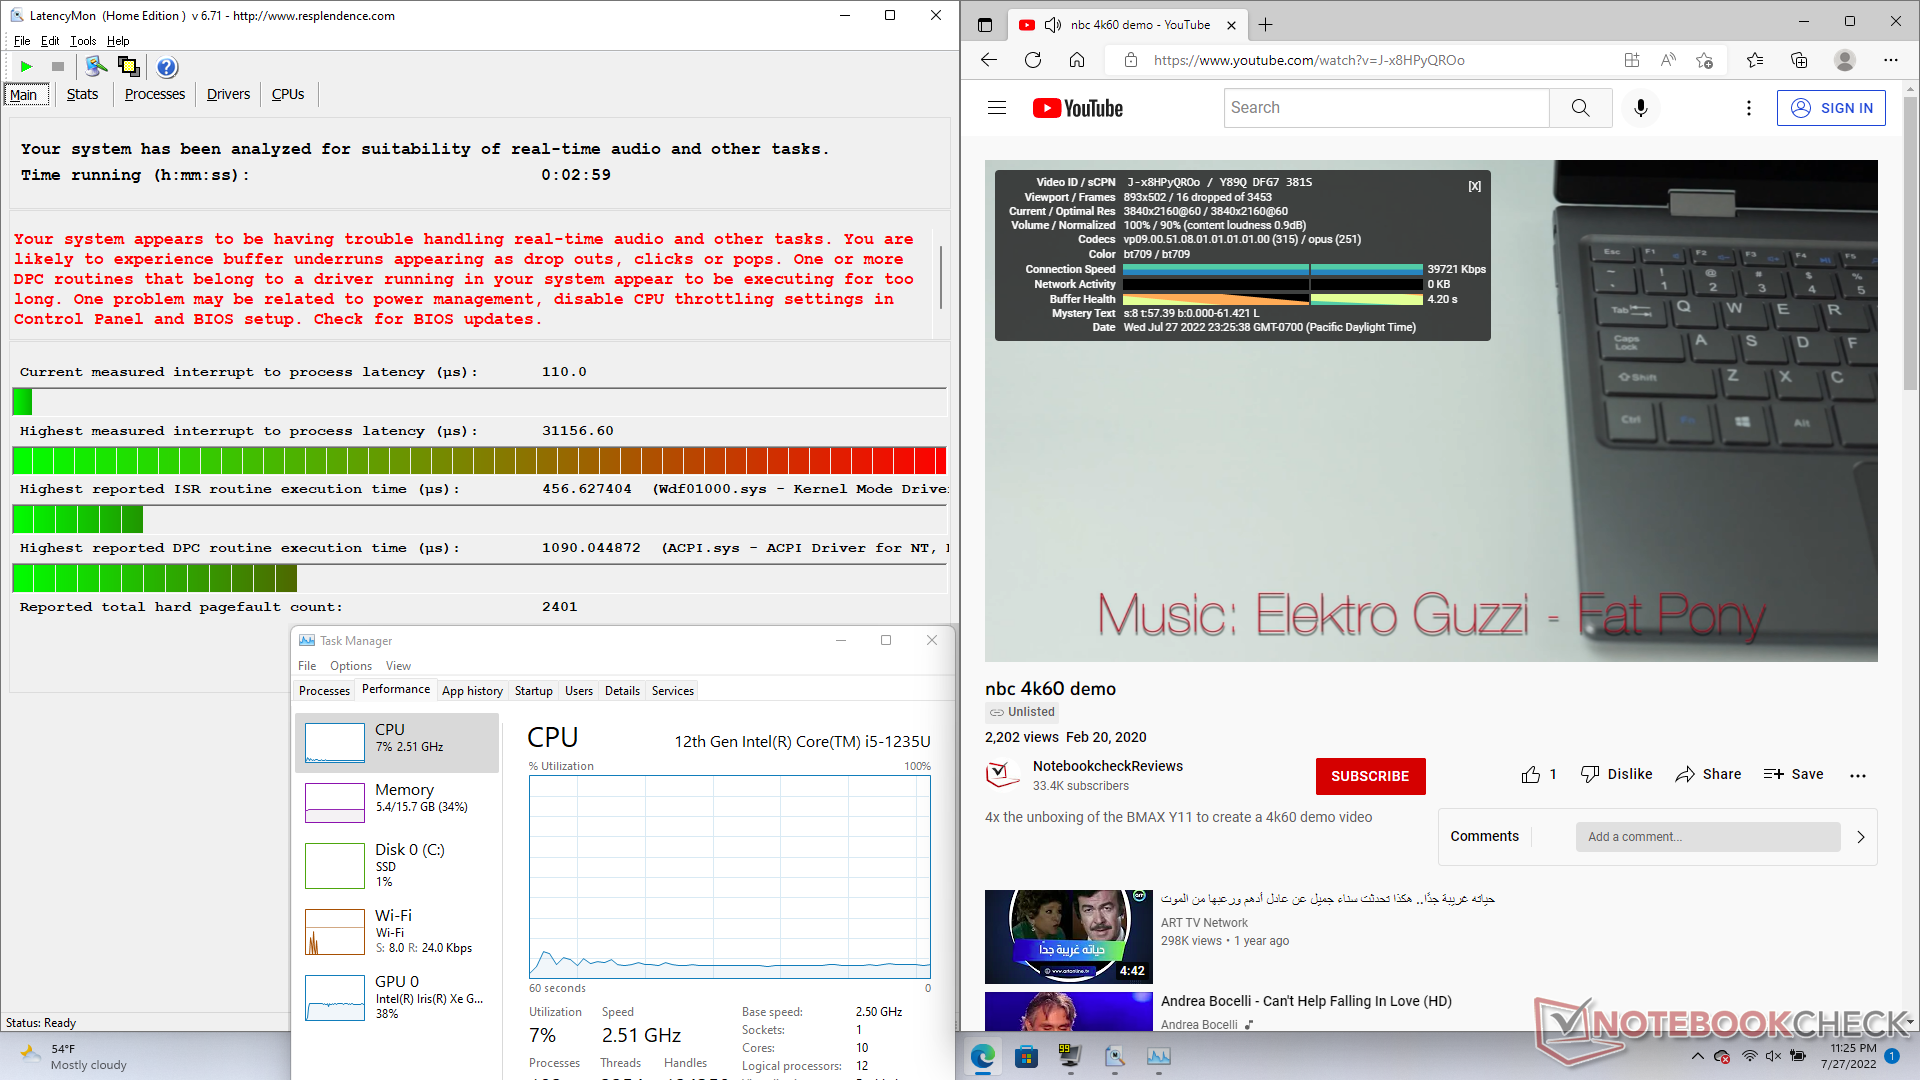This screenshot has height=1080, width=1920.
Task: Open Task Manager Services tab
Action: [x=672, y=691]
